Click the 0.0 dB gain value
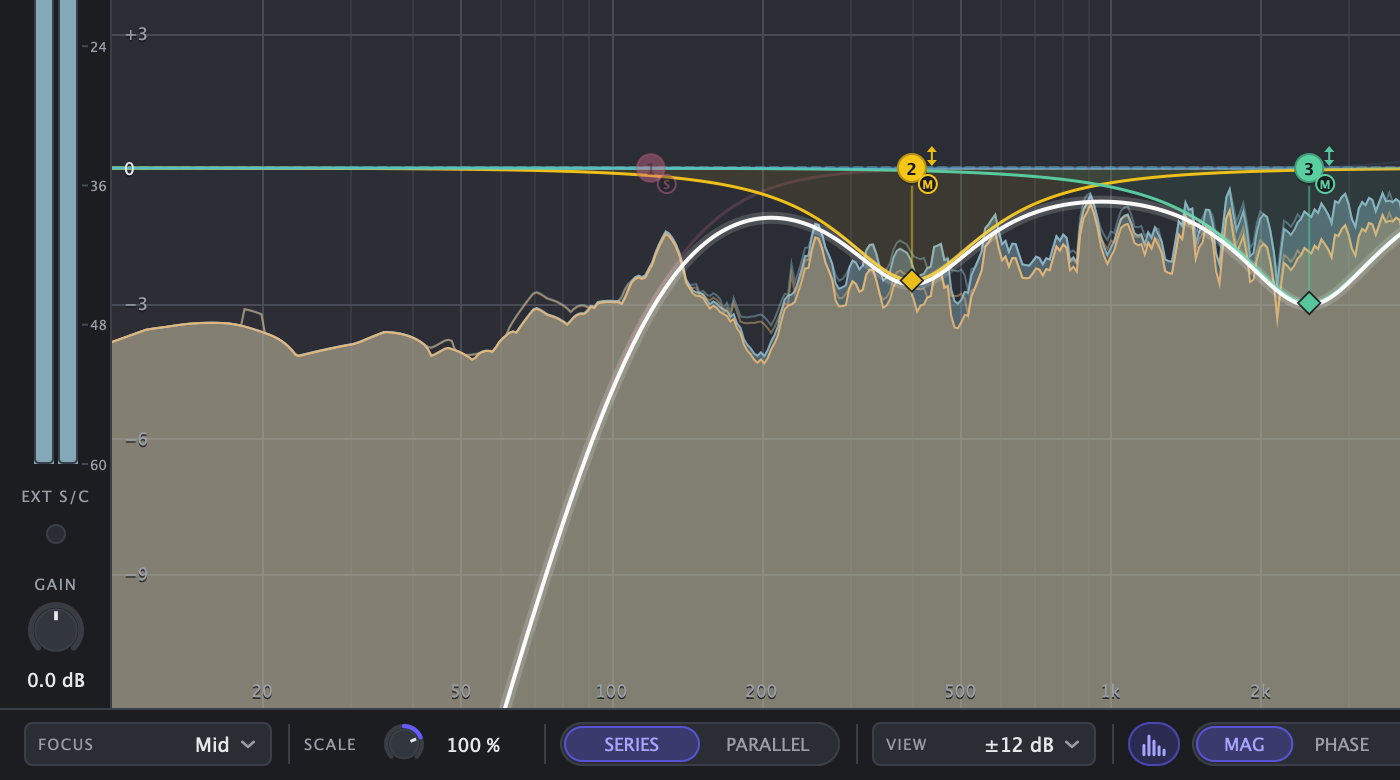1400x780 pixels. pos(56,681)
